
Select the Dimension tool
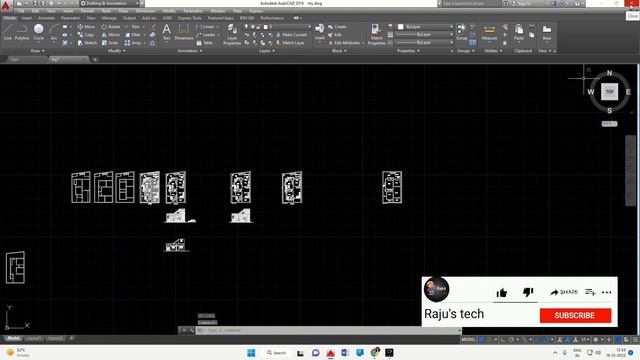(184, 32)
